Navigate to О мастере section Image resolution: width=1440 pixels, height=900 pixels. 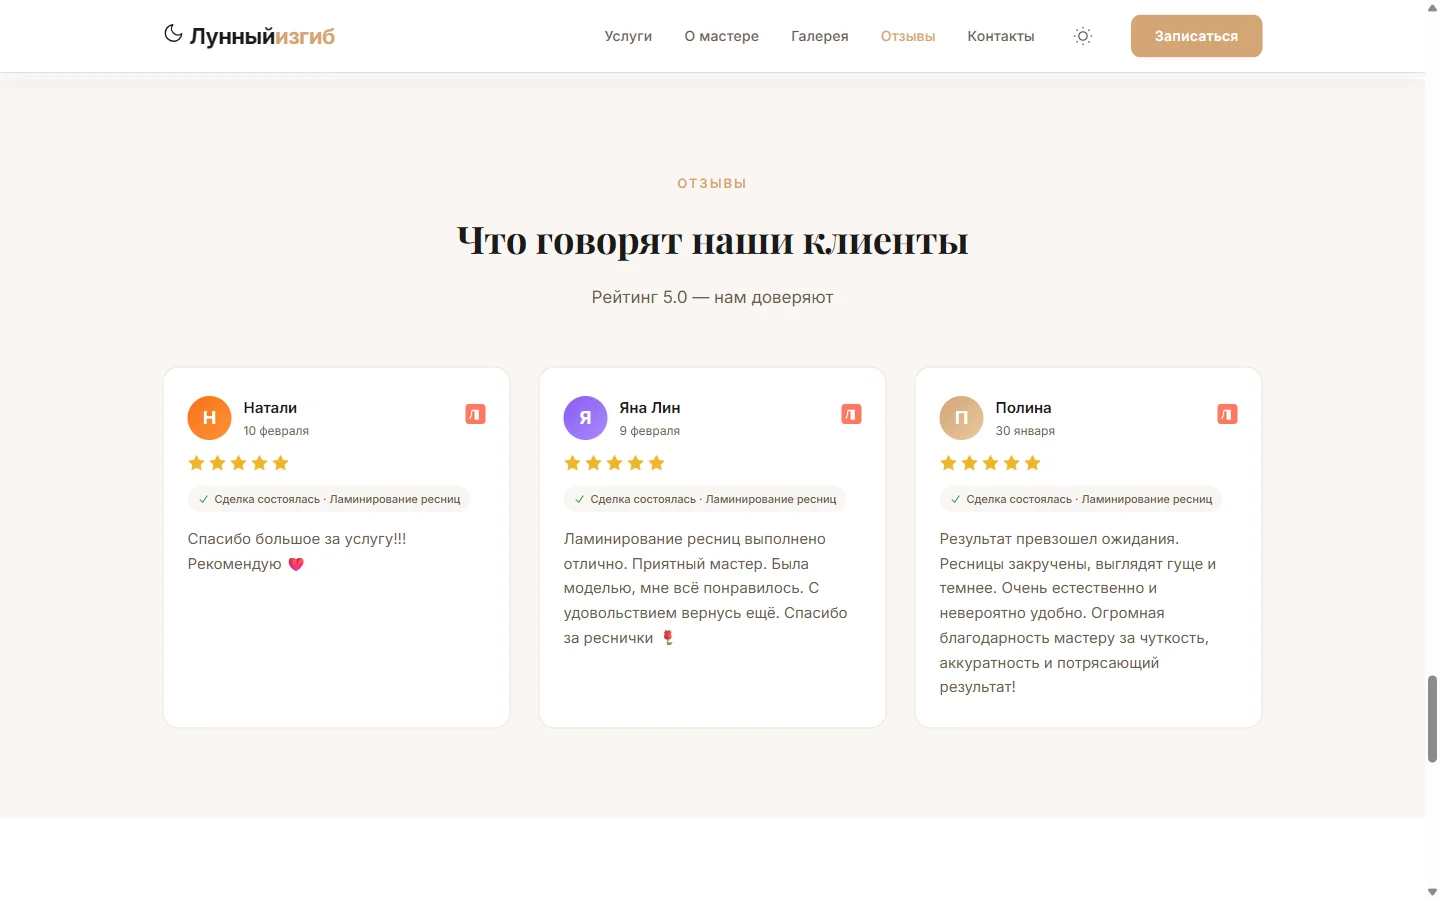click(x=721, y=36)
